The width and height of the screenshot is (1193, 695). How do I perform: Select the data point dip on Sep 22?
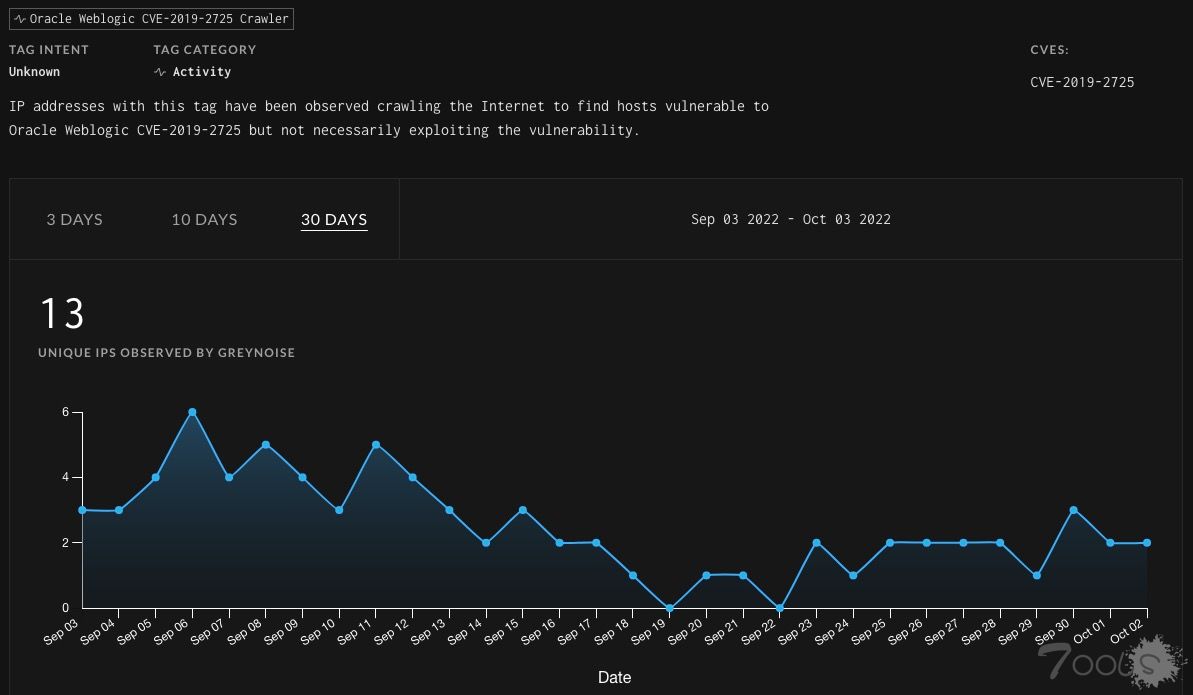(x=777, y=607)
